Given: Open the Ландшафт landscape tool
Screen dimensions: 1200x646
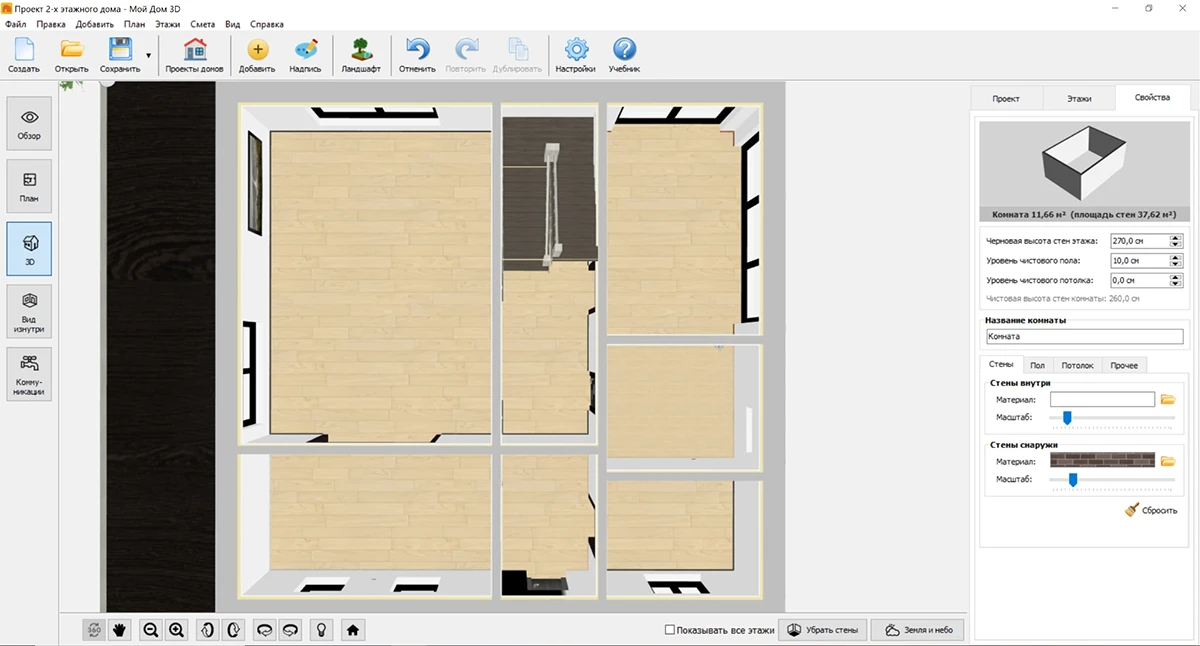Looking at the screenshot, I should 360,56.
